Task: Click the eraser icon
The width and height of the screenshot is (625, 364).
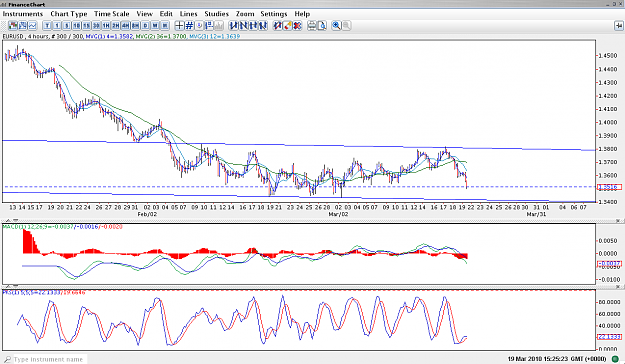Action: point(287,26)
